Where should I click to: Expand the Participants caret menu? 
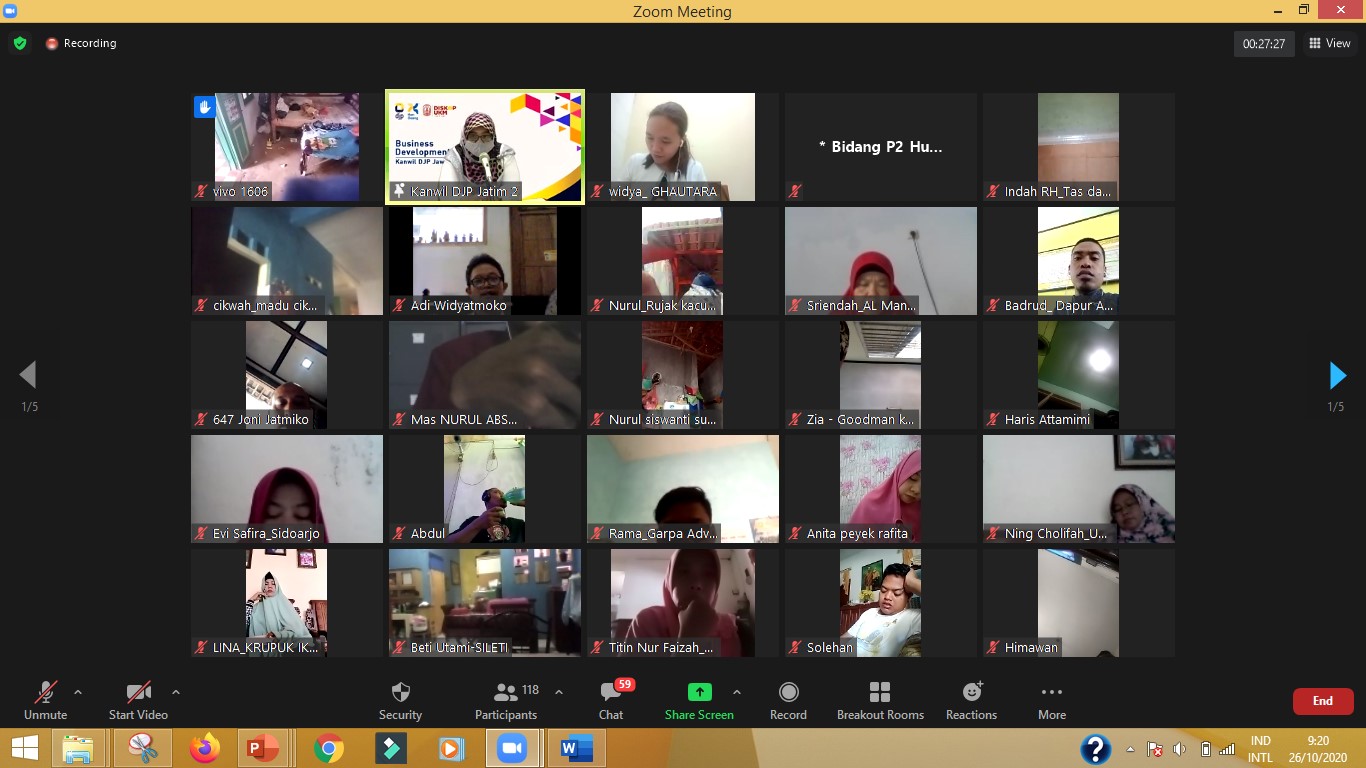click(559, 692)
